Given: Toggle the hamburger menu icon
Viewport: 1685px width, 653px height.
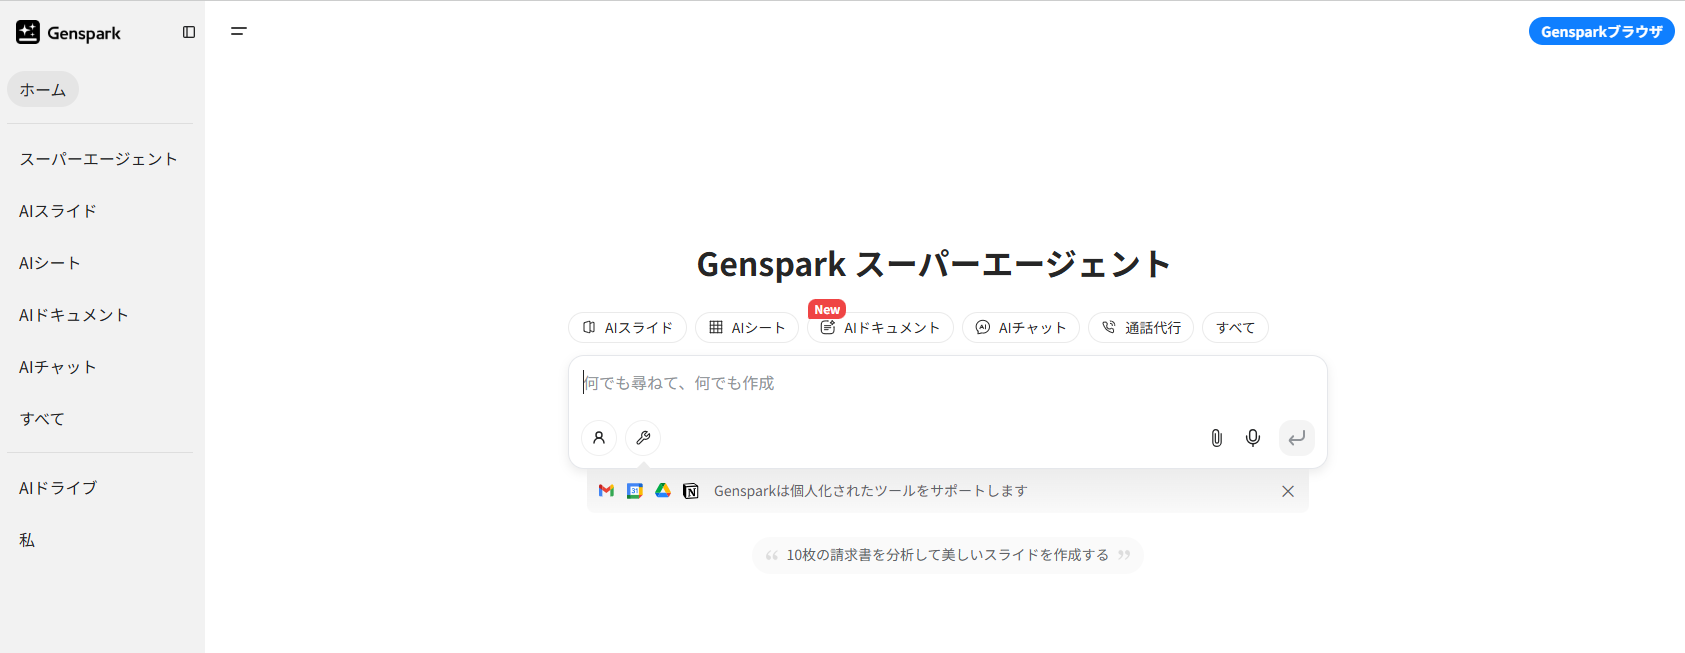Looking at the screenshot, I should tap(238, 31).
